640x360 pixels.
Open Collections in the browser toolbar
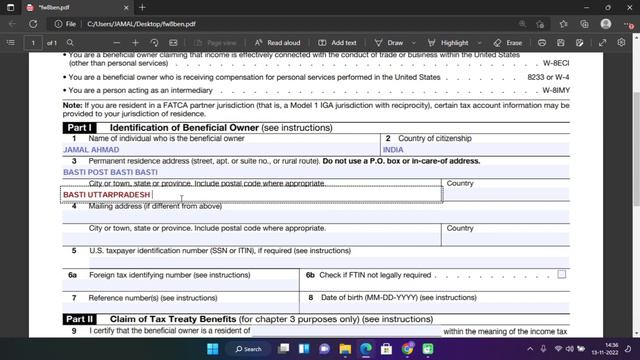pos(584,24)
